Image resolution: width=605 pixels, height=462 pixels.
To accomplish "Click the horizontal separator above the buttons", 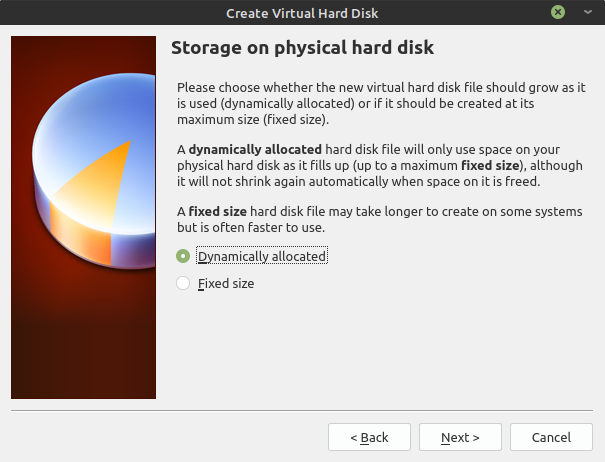I will [x=302, y=410].
